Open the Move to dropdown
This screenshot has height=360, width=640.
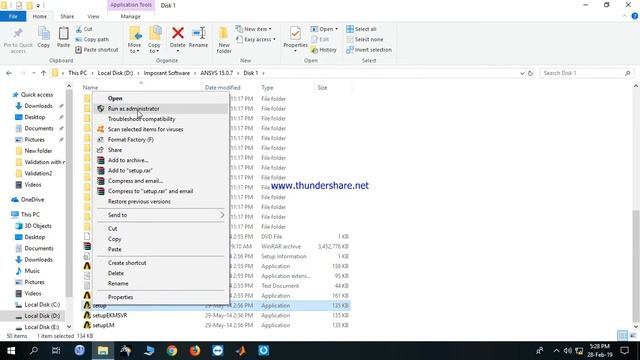tap(135, 48)
